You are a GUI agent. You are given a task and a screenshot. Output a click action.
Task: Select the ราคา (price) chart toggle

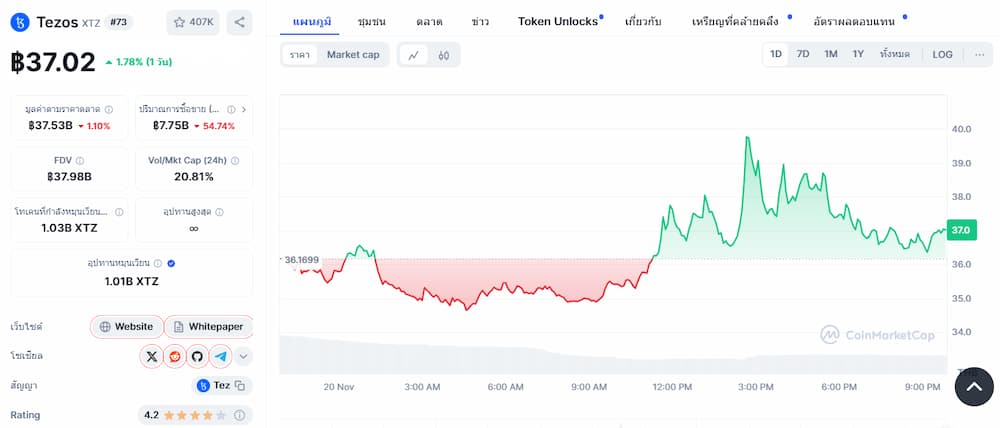300,55
